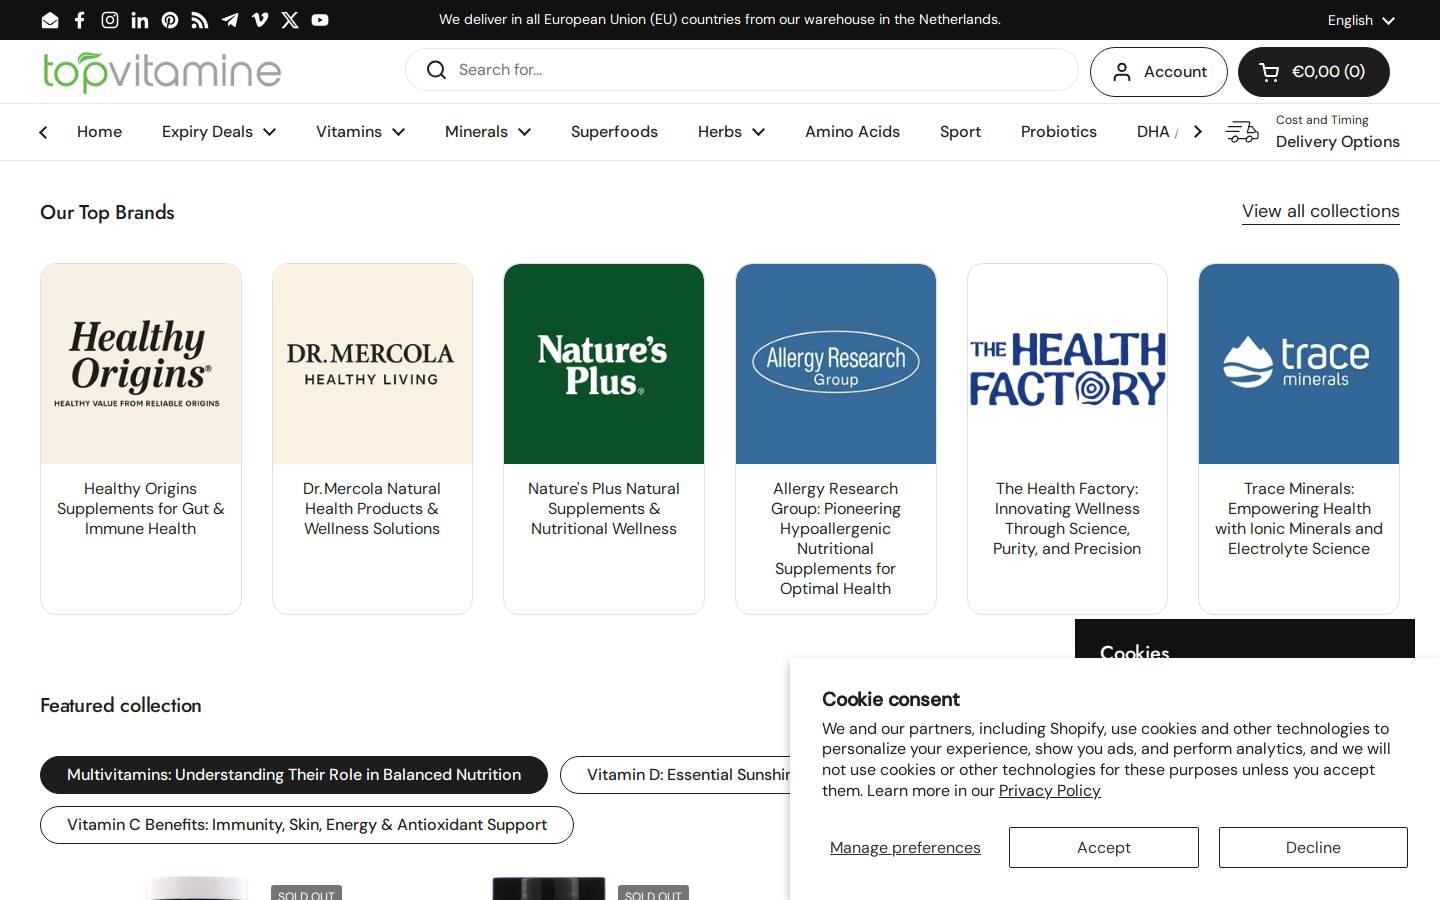Open The Health Factory brand logo

point(1067,364)
